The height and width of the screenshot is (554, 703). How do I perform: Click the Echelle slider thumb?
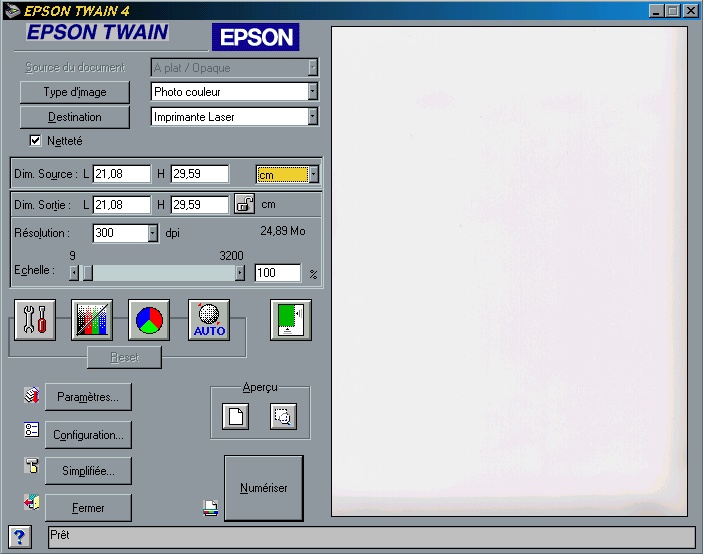pos(88,273)
